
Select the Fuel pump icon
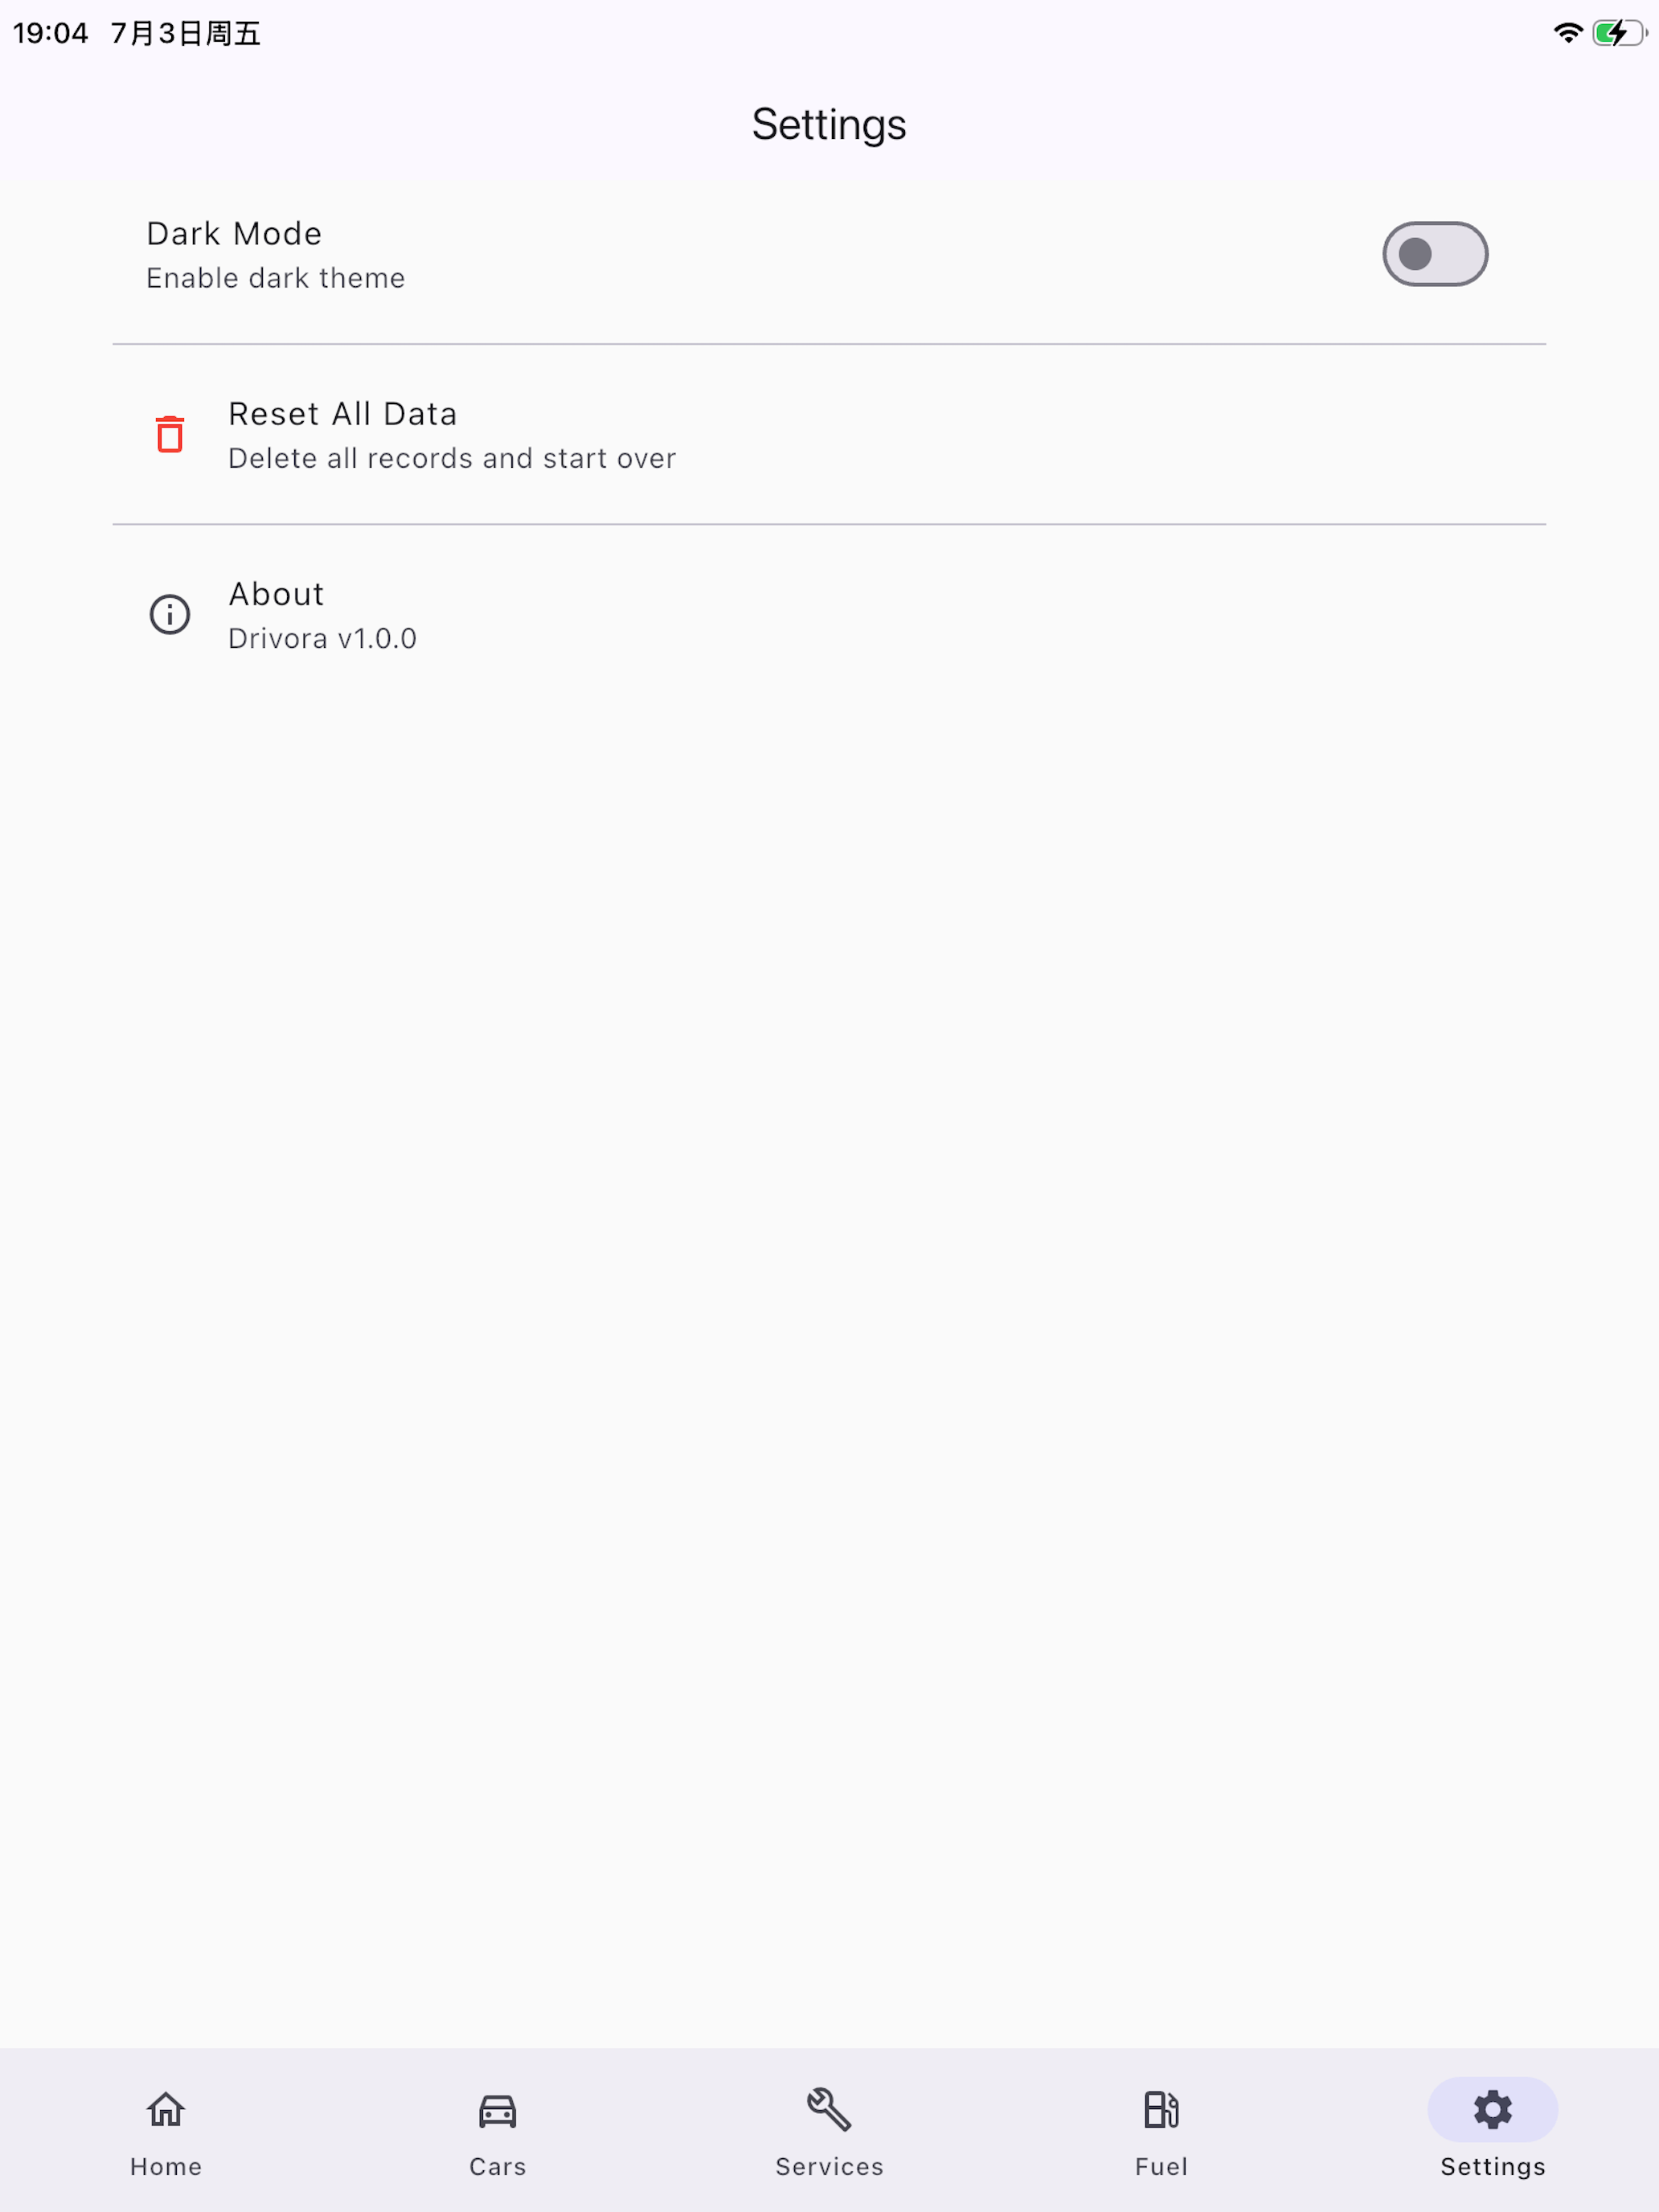point(1161,2110)
